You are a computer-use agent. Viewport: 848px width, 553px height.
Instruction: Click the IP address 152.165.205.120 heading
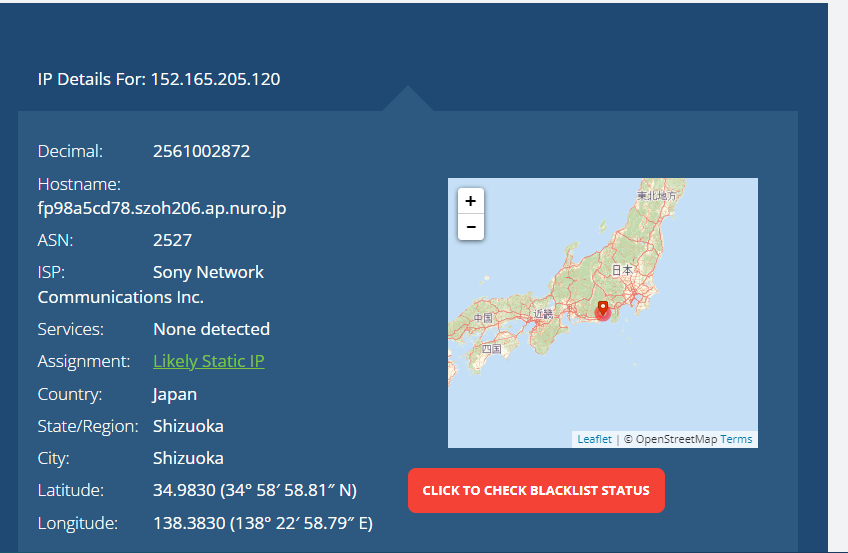pyautogui.click(x=215, y=79)
